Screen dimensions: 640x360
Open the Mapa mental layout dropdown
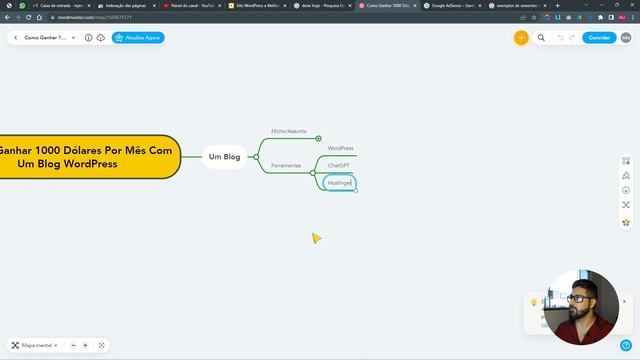[x=35, y=345]
